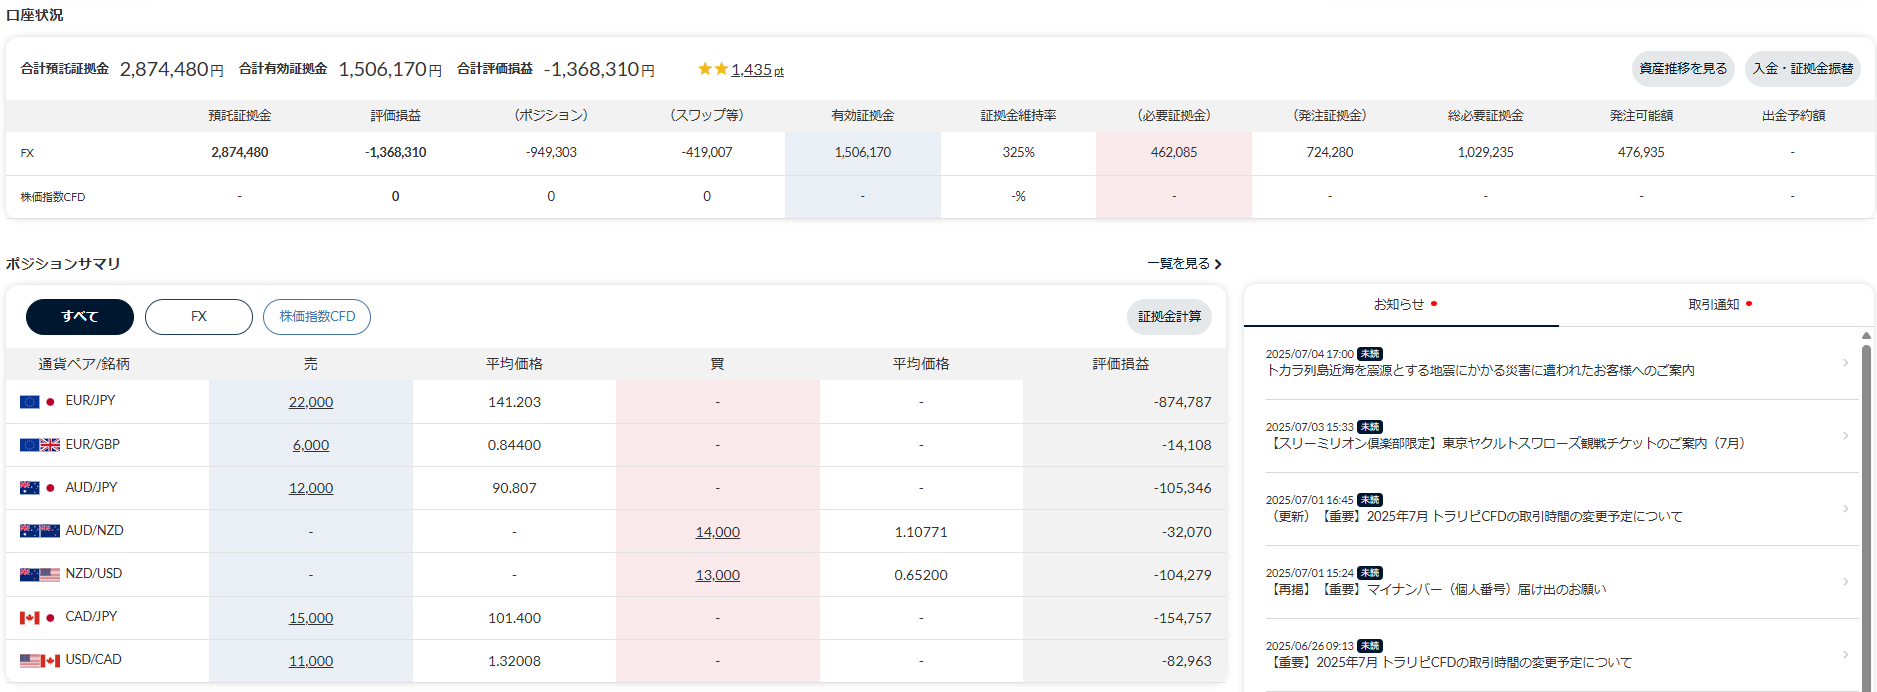
Task: Click the 資産推移を見る button
Action: [x=1683, y=69]
